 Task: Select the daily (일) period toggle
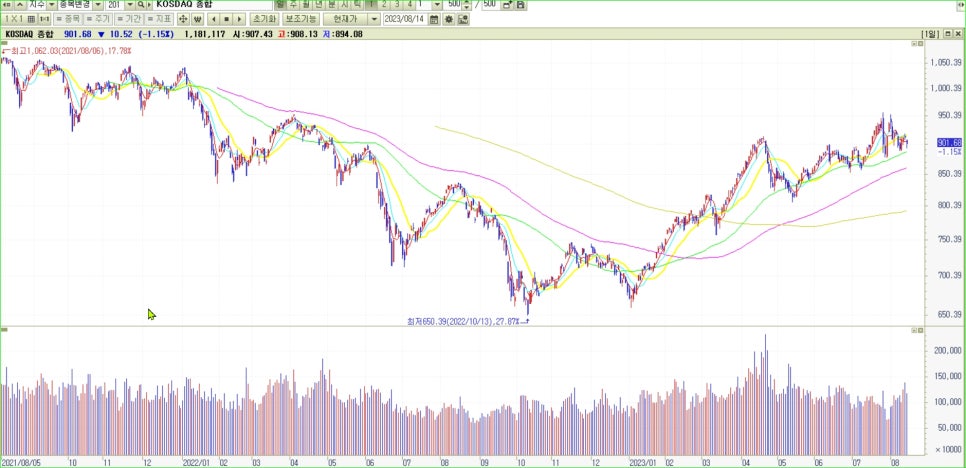(x=280, y=4)
